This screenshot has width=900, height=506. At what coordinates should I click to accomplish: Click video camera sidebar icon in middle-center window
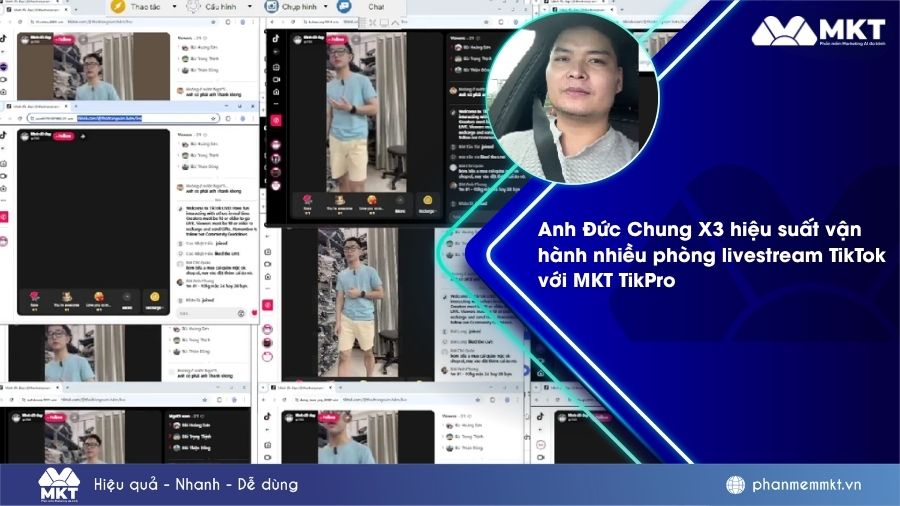(x=267, y=264)
